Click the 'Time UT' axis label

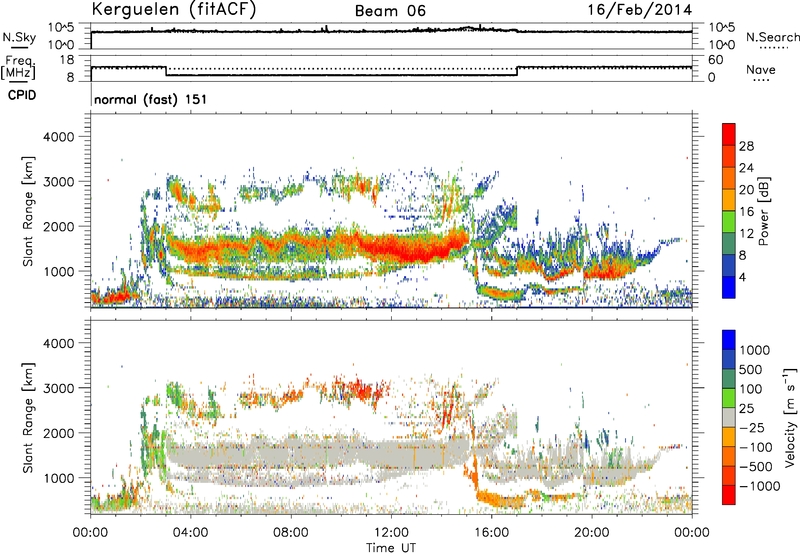[391, 548]
